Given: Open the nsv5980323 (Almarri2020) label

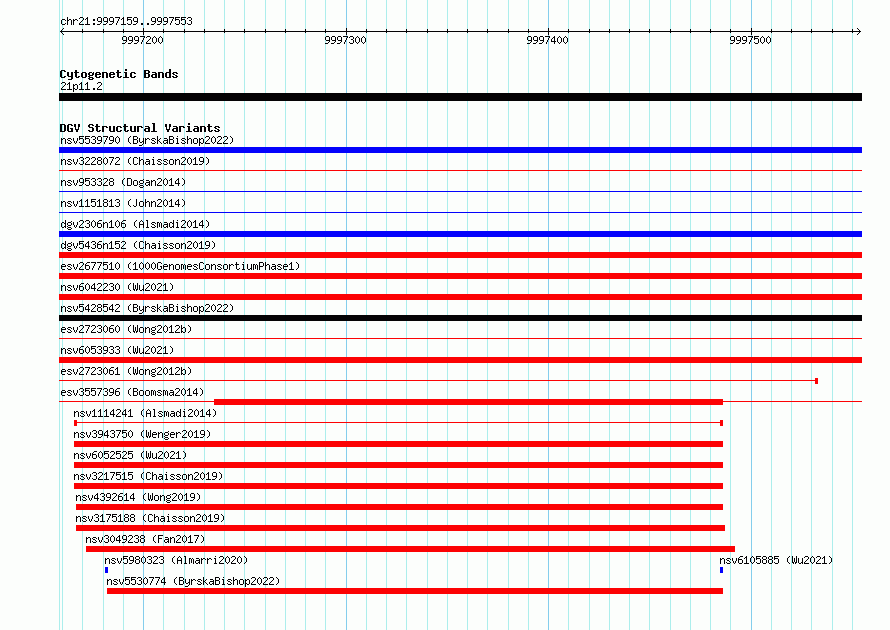Looking at the screenshot, I should tap(176, 560).
